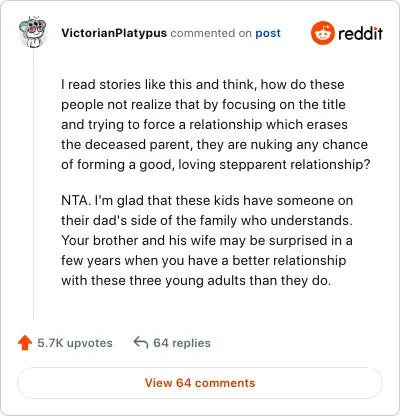Screen dimensions: 400x416
Task: Click the line "their dad's side of the family"
Action: [207, 221]
